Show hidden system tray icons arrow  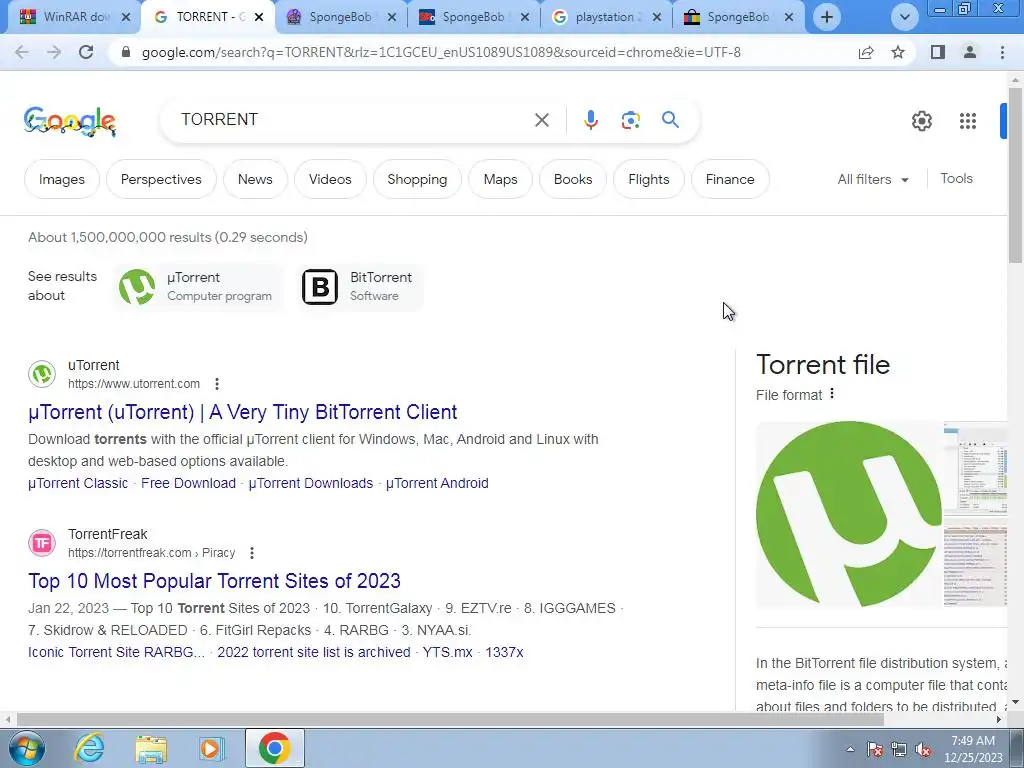850,750
